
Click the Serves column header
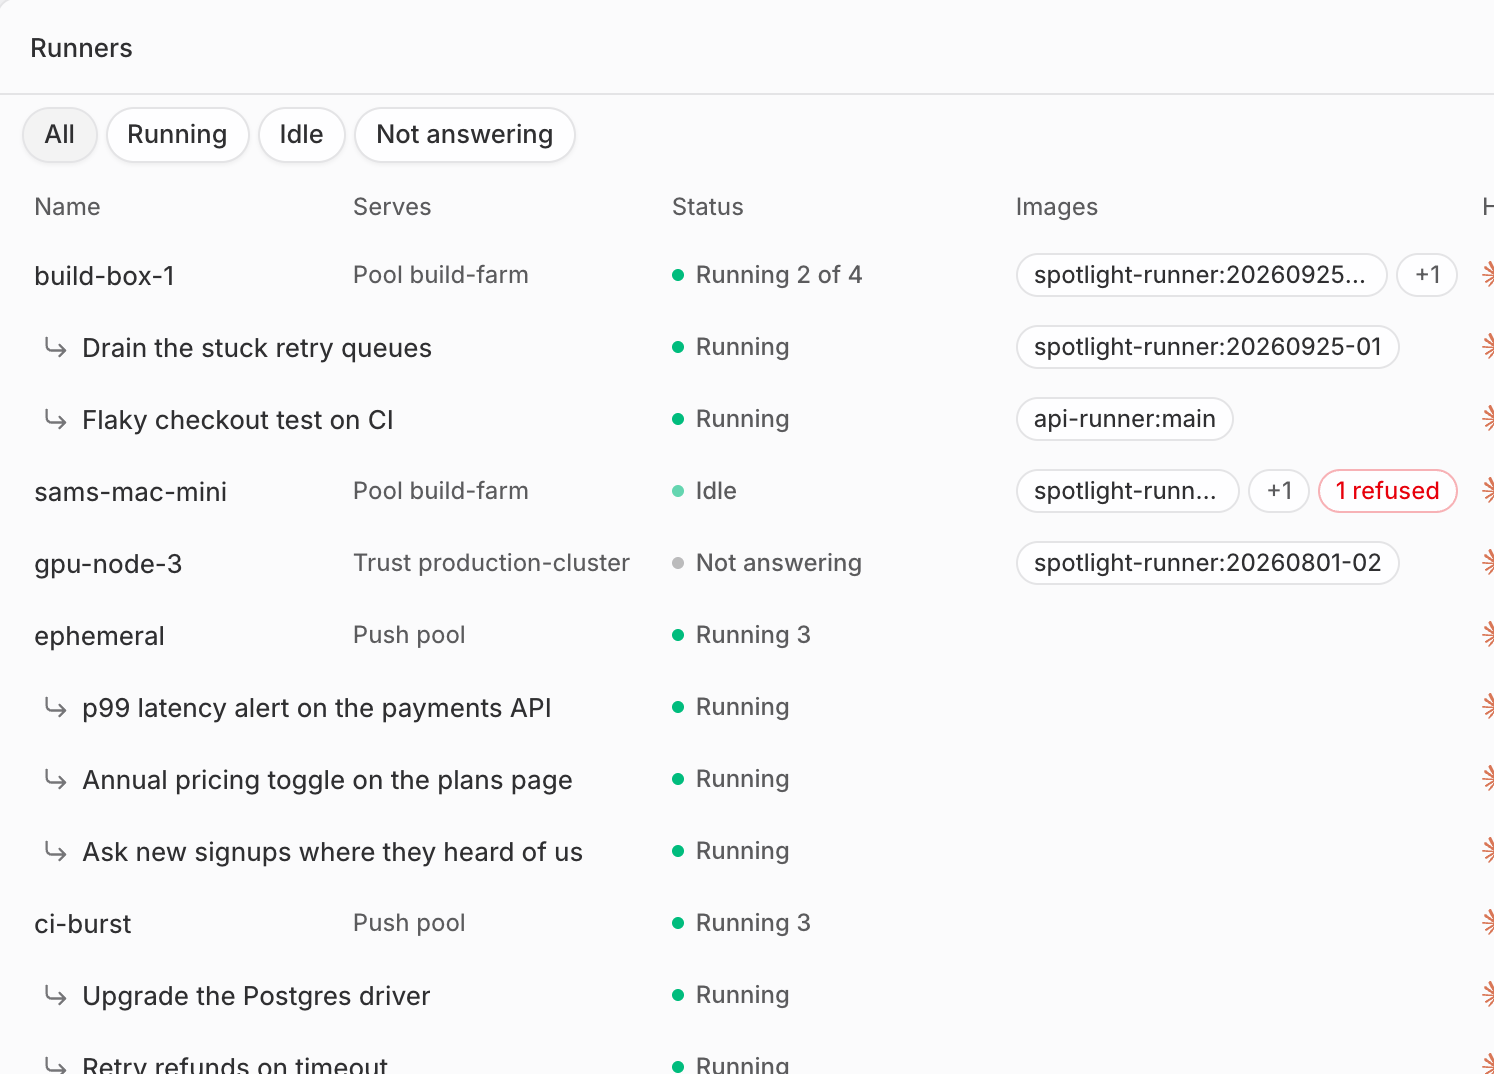392,207
